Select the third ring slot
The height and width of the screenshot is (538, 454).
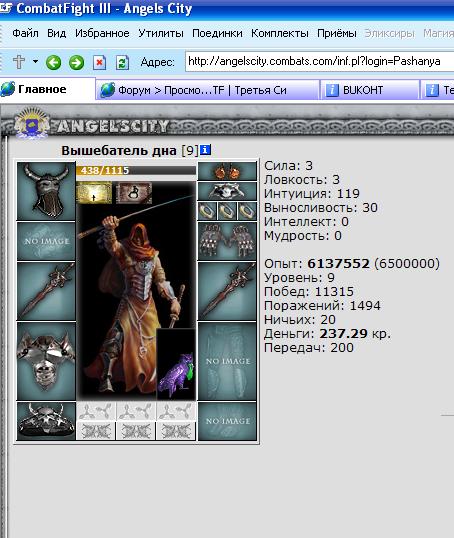click(247, 211)
